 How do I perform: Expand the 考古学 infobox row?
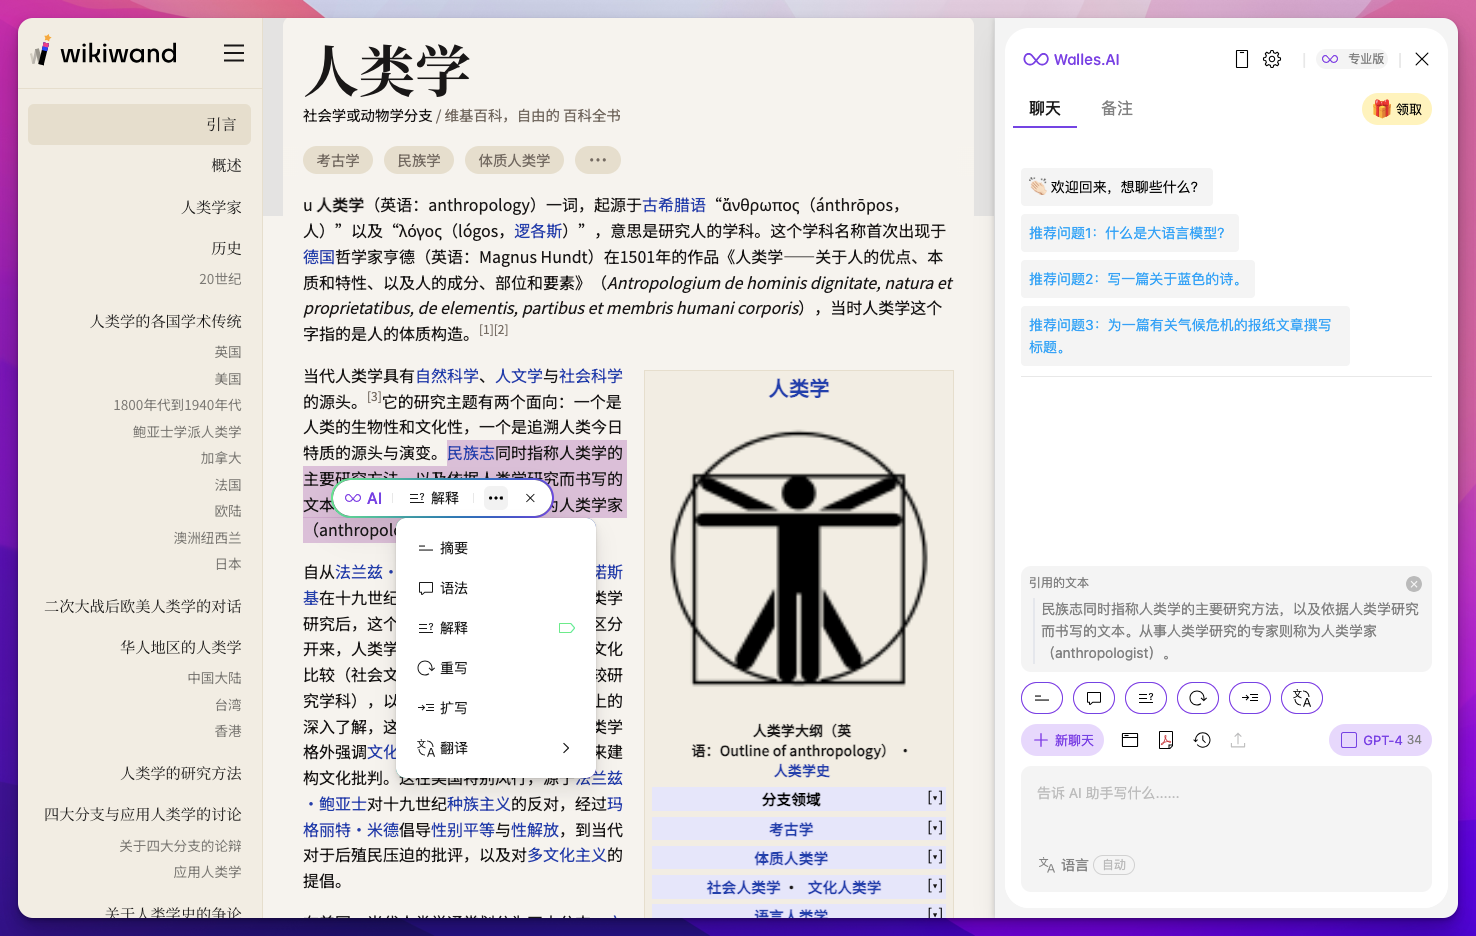pyautogui.click(x=935, y=827)
